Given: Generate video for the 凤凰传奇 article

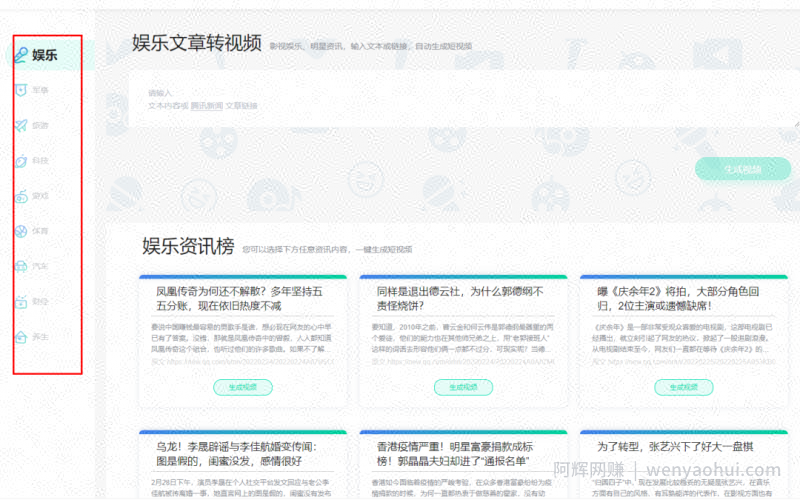Looking at the screenshot, I should pos(243,387).
